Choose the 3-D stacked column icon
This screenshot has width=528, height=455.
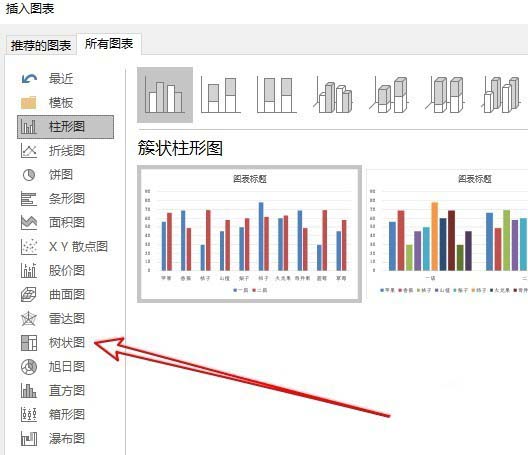coord(389,95)
